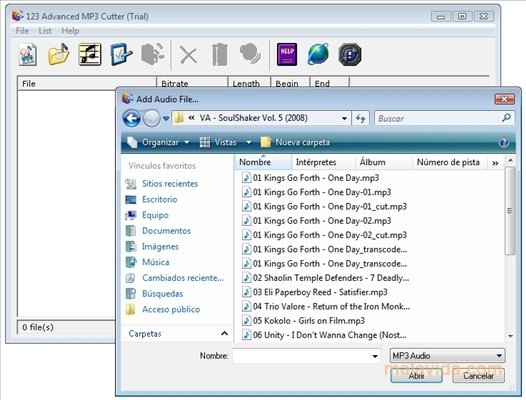This screenshot has height=400, width=526.
Task: Select 03 Eli Paperboy Reed - Satisfier.mp3
Action: 315,292
